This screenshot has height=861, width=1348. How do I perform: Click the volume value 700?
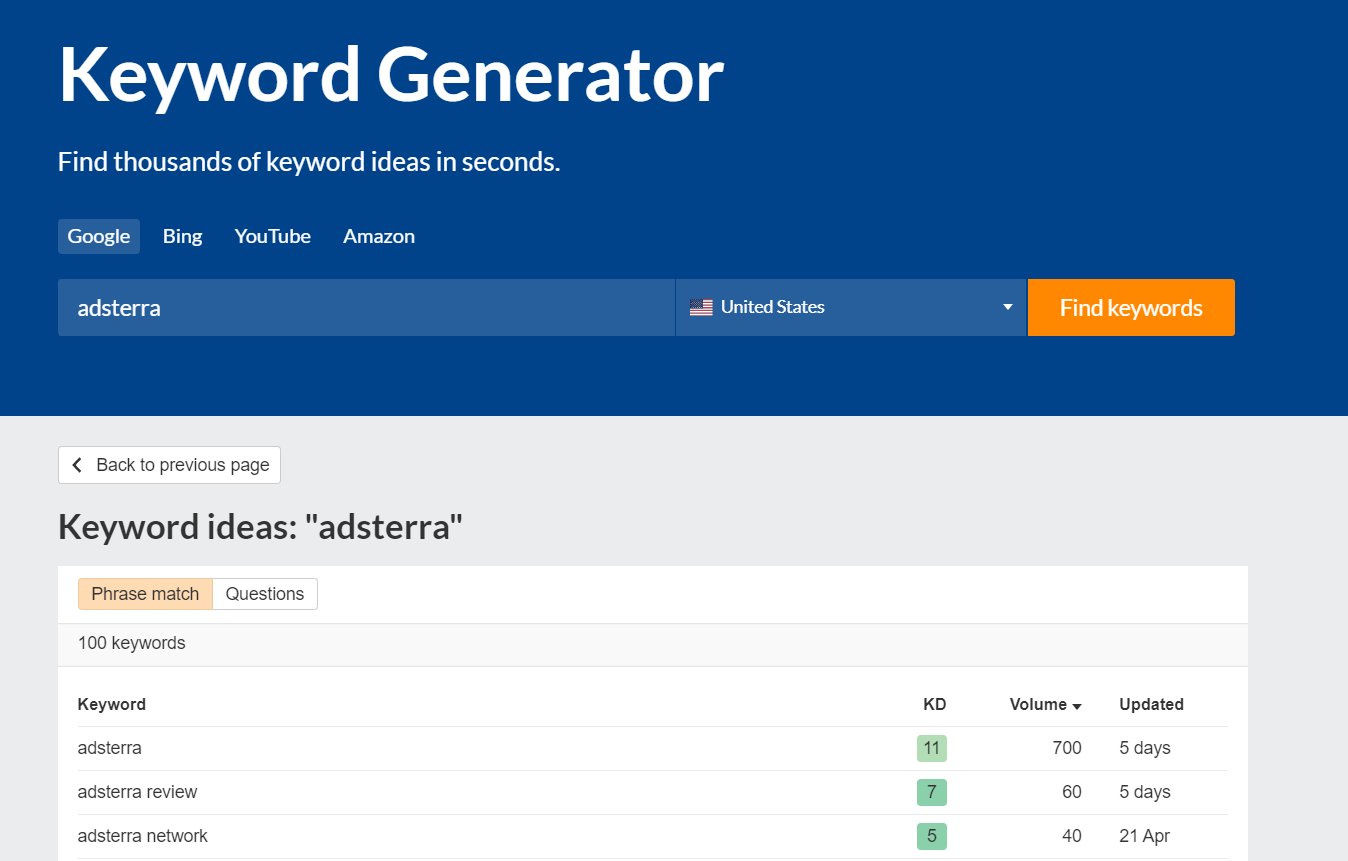1067,748
